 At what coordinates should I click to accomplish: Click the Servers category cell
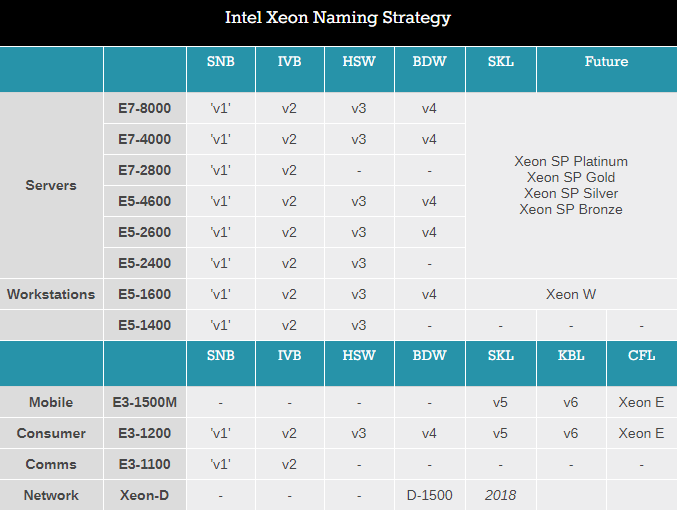51,185
